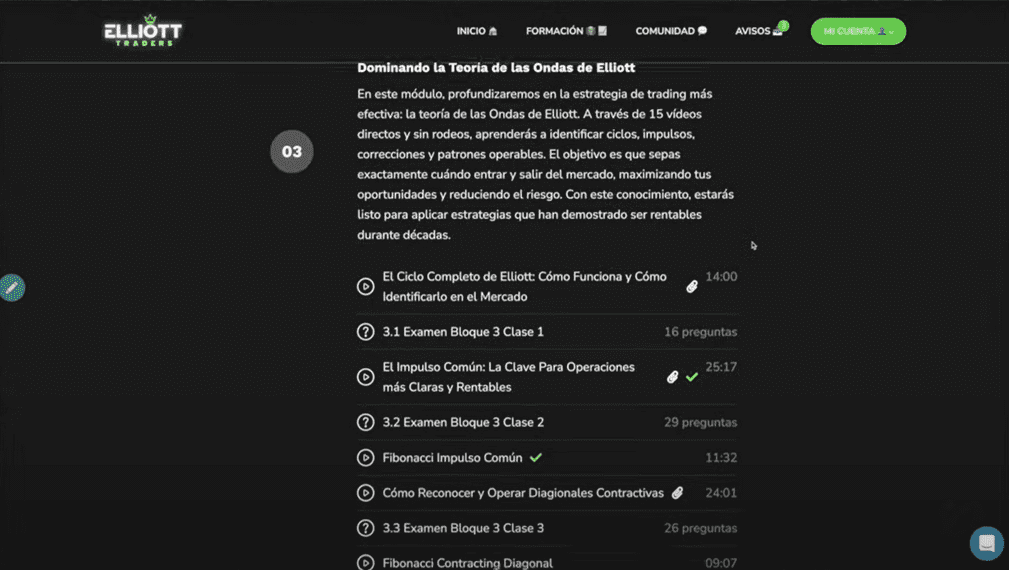Open lesson Fibonacci Contracting Diagonal
Image resolution: width=1009 pixels, height=570 pixels.
tap(468, 563)
